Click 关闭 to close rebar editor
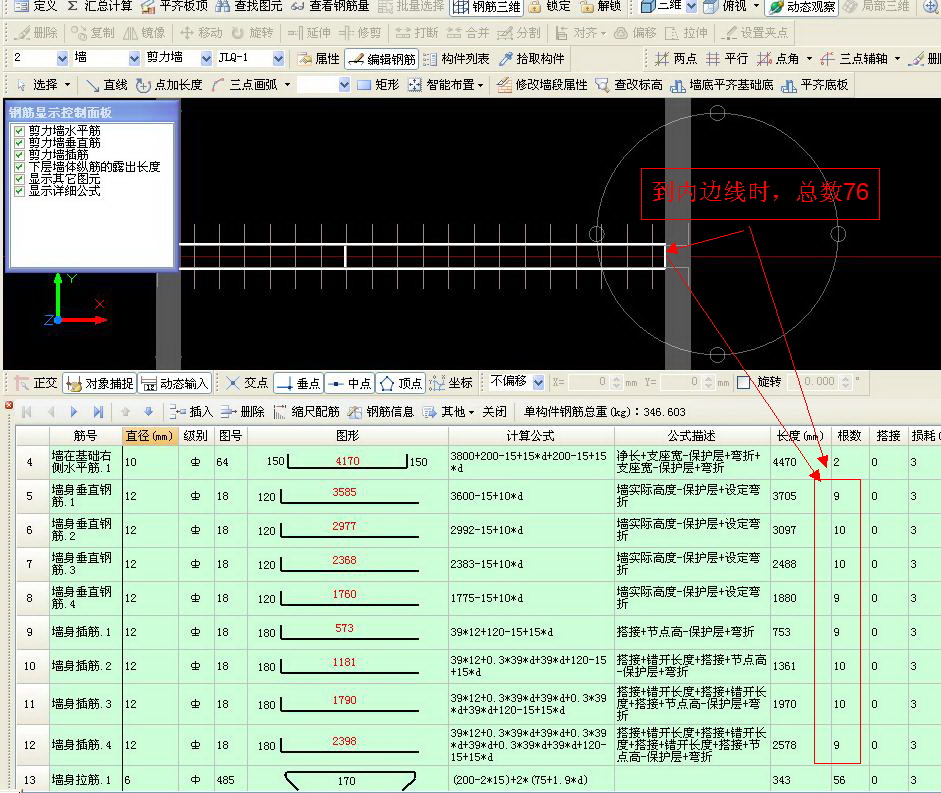 click(495, 412)
